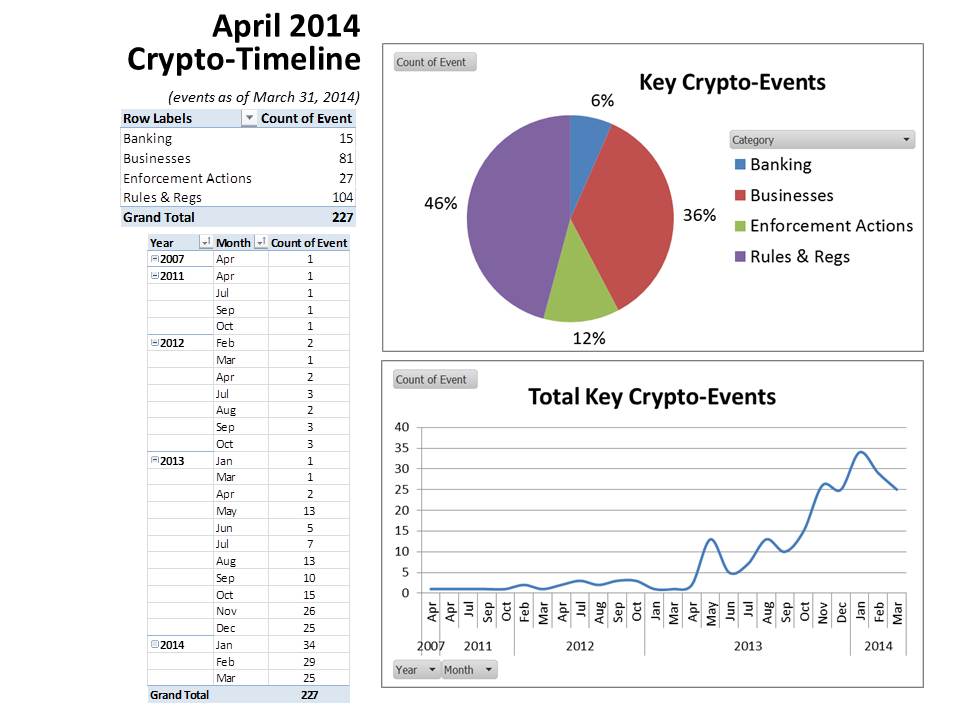The width and height of the screenshot is (960, 720).
Task: Collapse the 2013 year group
Action: point(154,460)
